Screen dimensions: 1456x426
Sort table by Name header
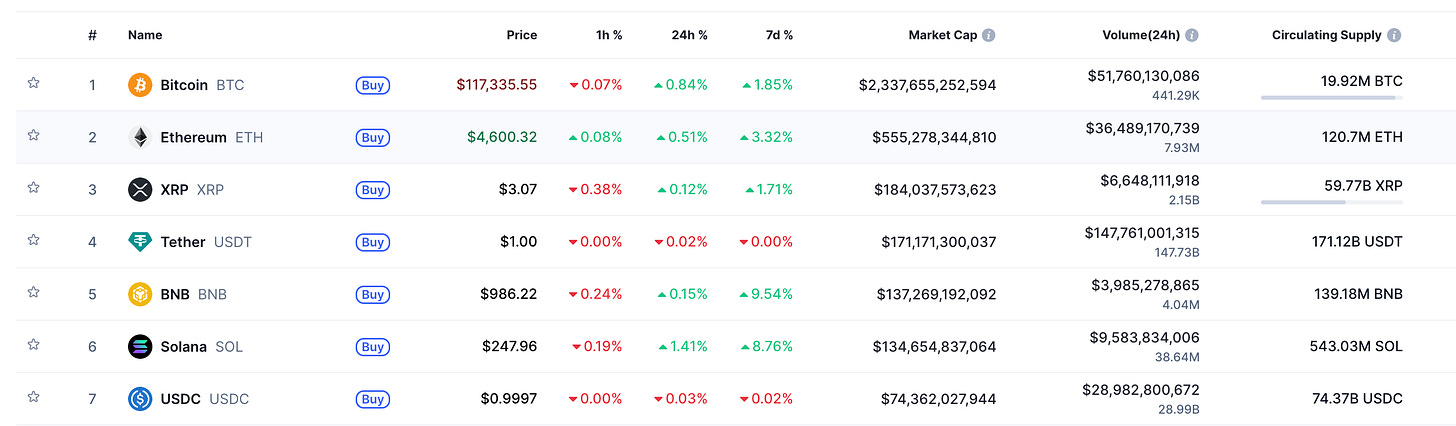coord(145,35)
